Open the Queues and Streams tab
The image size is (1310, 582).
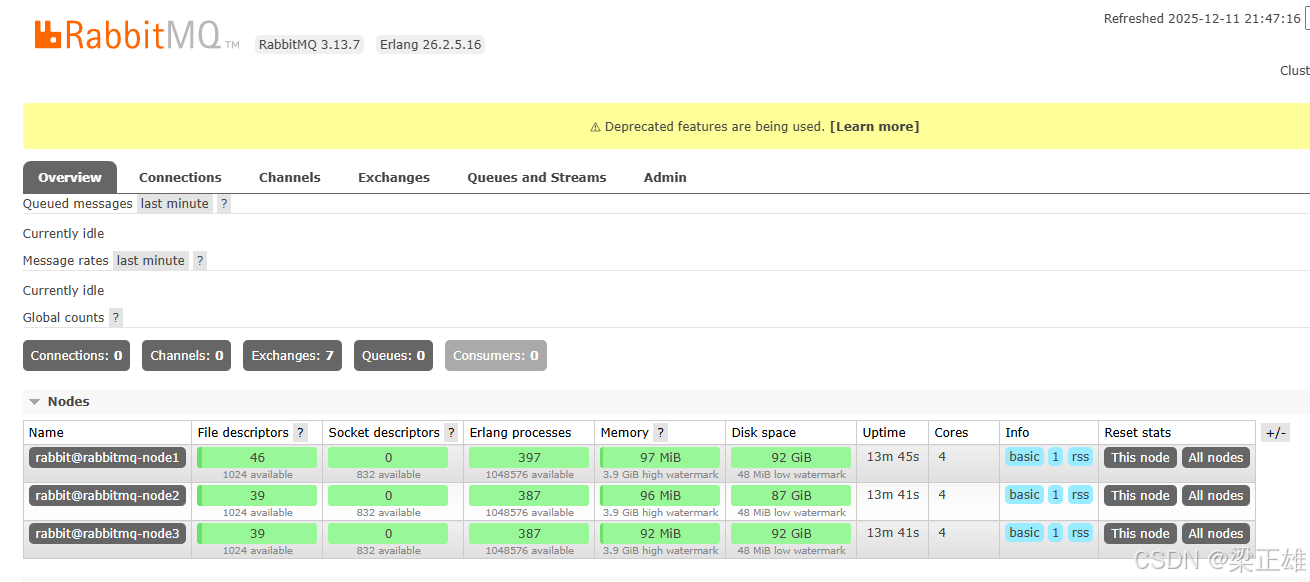[x=537, y=177]
